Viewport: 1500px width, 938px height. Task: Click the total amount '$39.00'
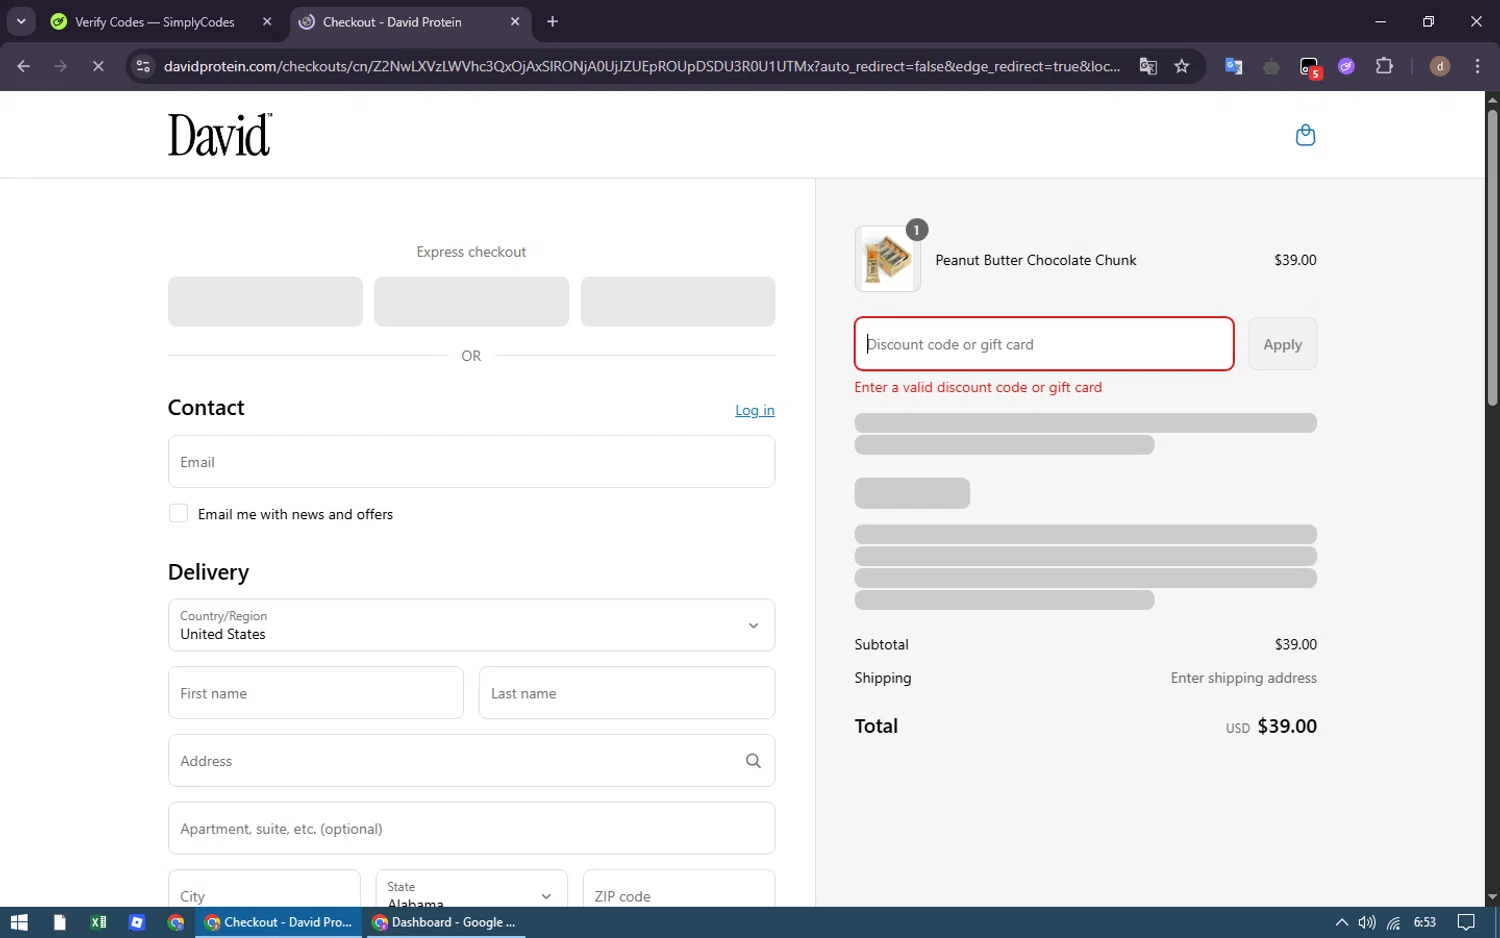coord(1287,726)
